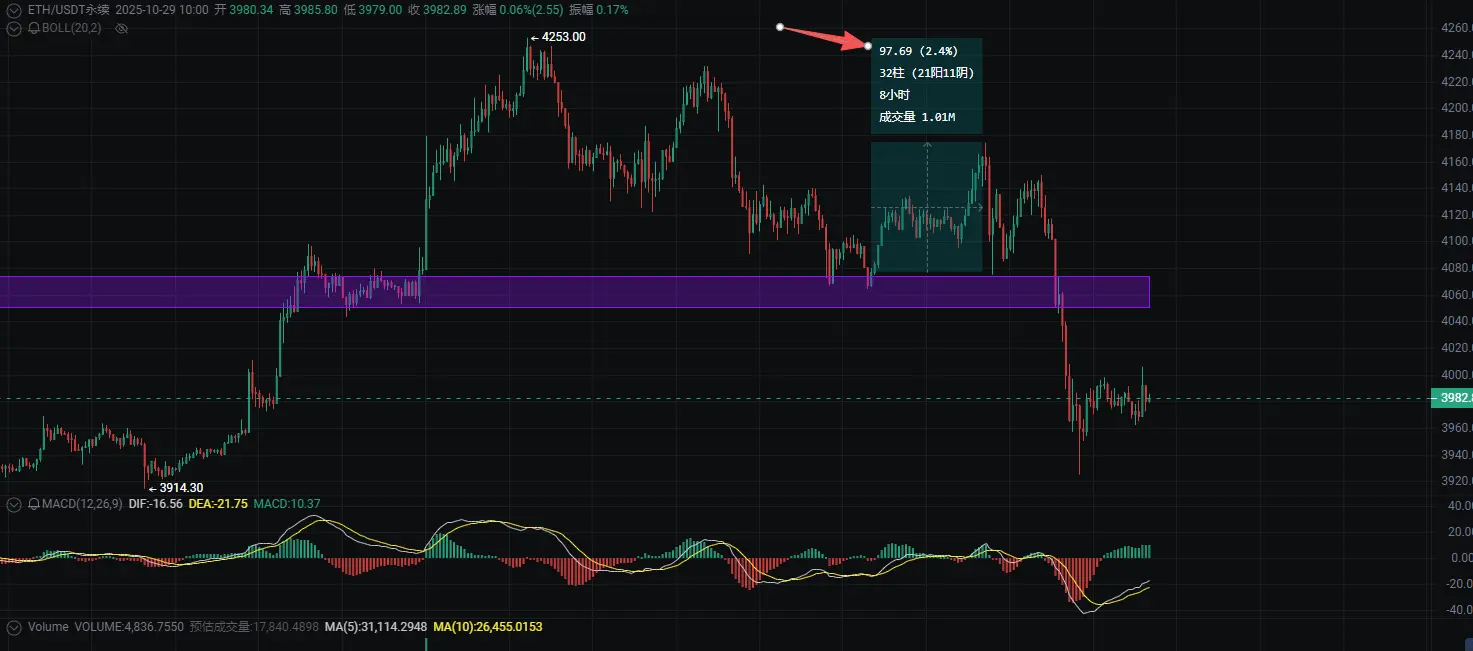1473x651 pixels.
Task: Click the 3920.00 label on price axis
Action: [1456, 481]
